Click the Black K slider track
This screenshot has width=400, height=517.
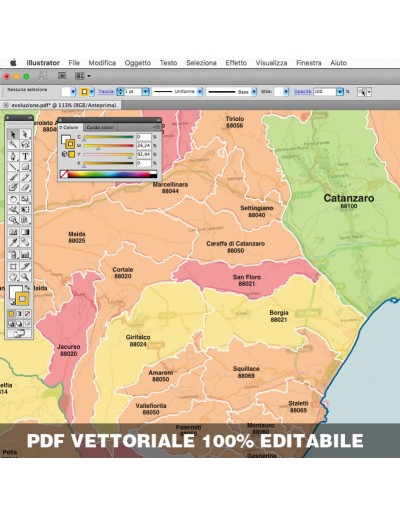tap(108, 163)
